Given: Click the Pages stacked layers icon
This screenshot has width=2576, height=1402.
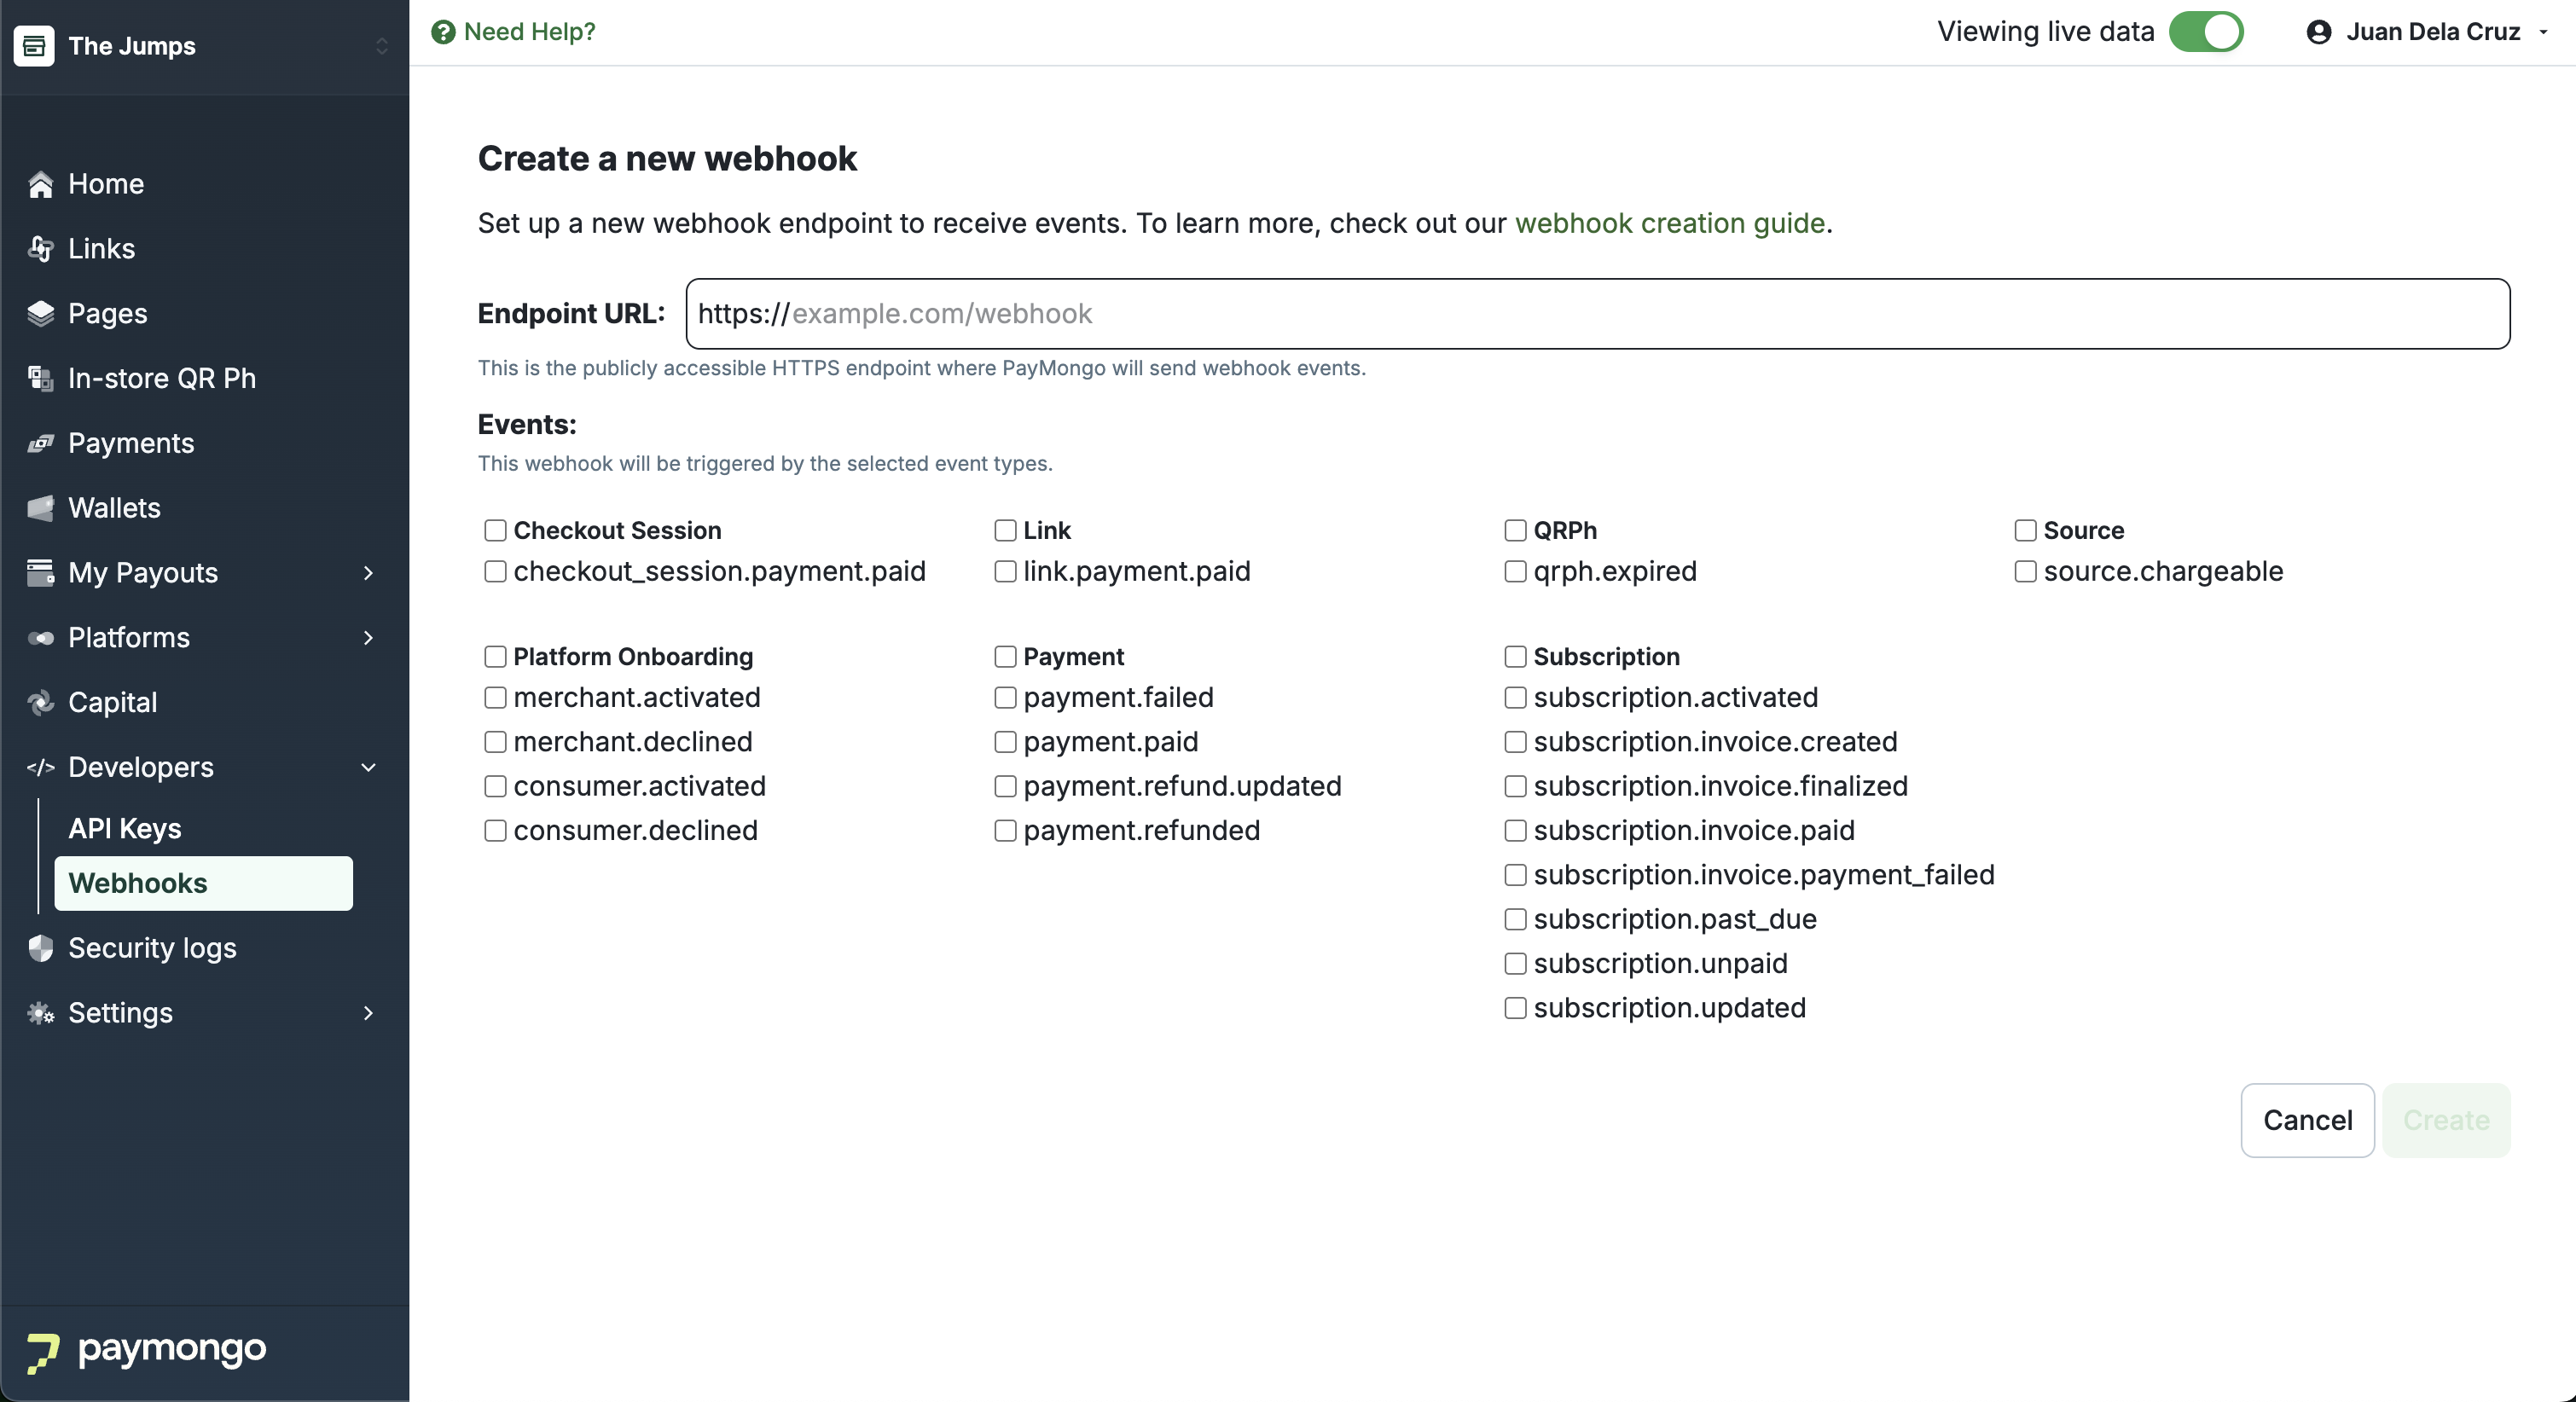Looking at the screenshot, I should (x=40, y=314).
